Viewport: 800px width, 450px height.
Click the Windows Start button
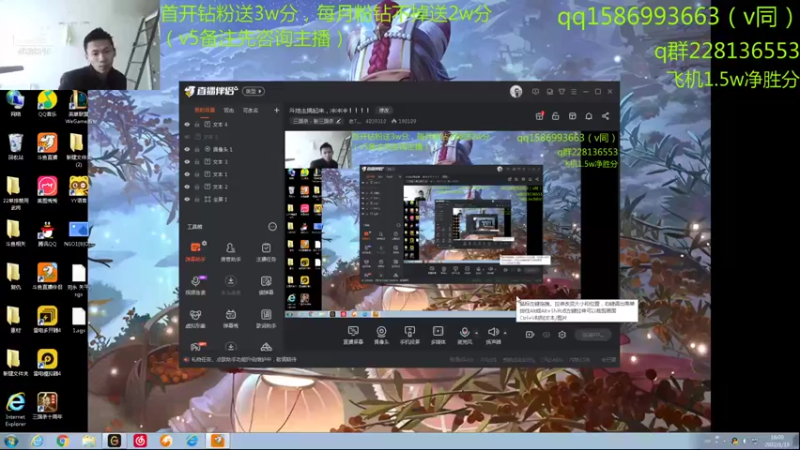pyautogui.click(x=11, y=441)
